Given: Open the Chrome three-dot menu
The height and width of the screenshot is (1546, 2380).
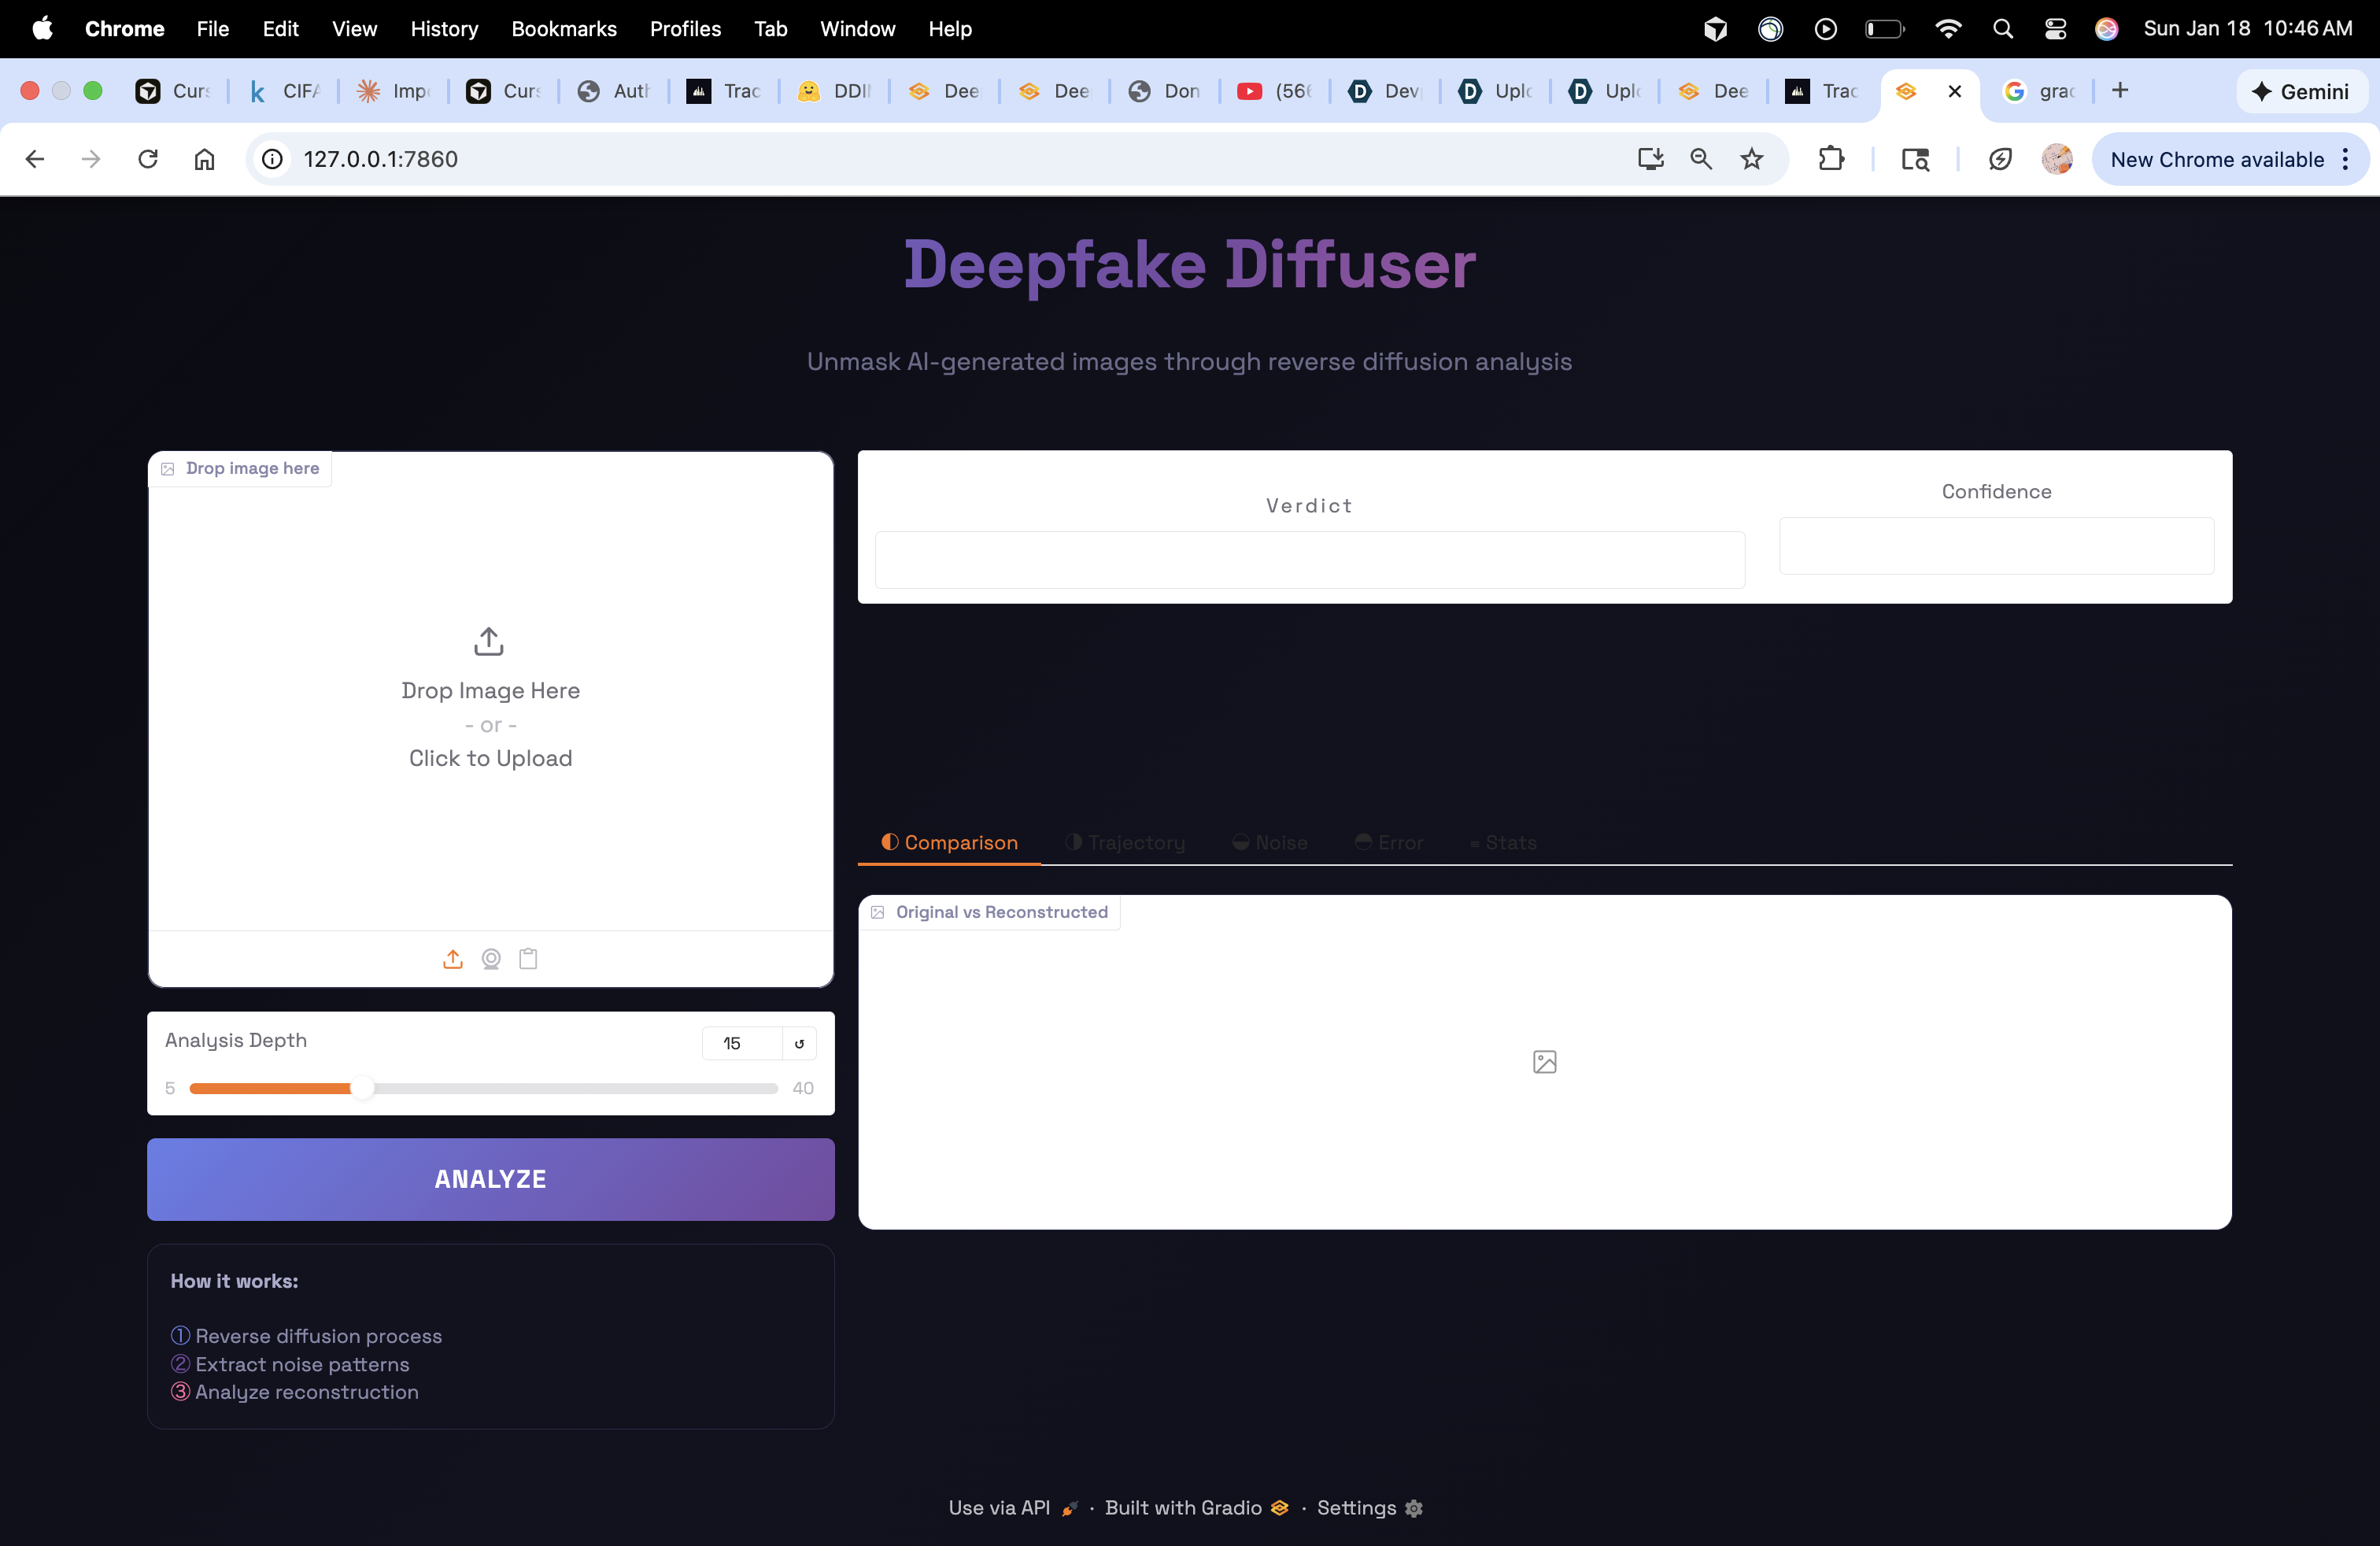Looking at the screenshot, I should point(2345,159).
